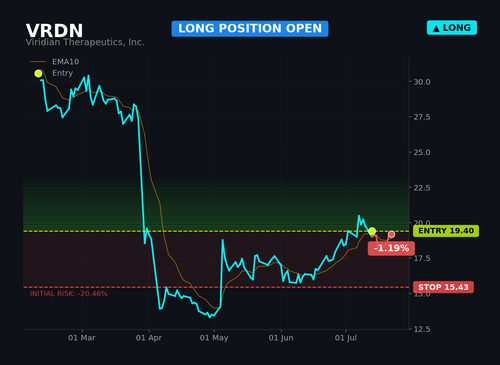This screenshot has width=500, height=365.
Task: Click the -1.19% return label
Action: click(391, 248)
